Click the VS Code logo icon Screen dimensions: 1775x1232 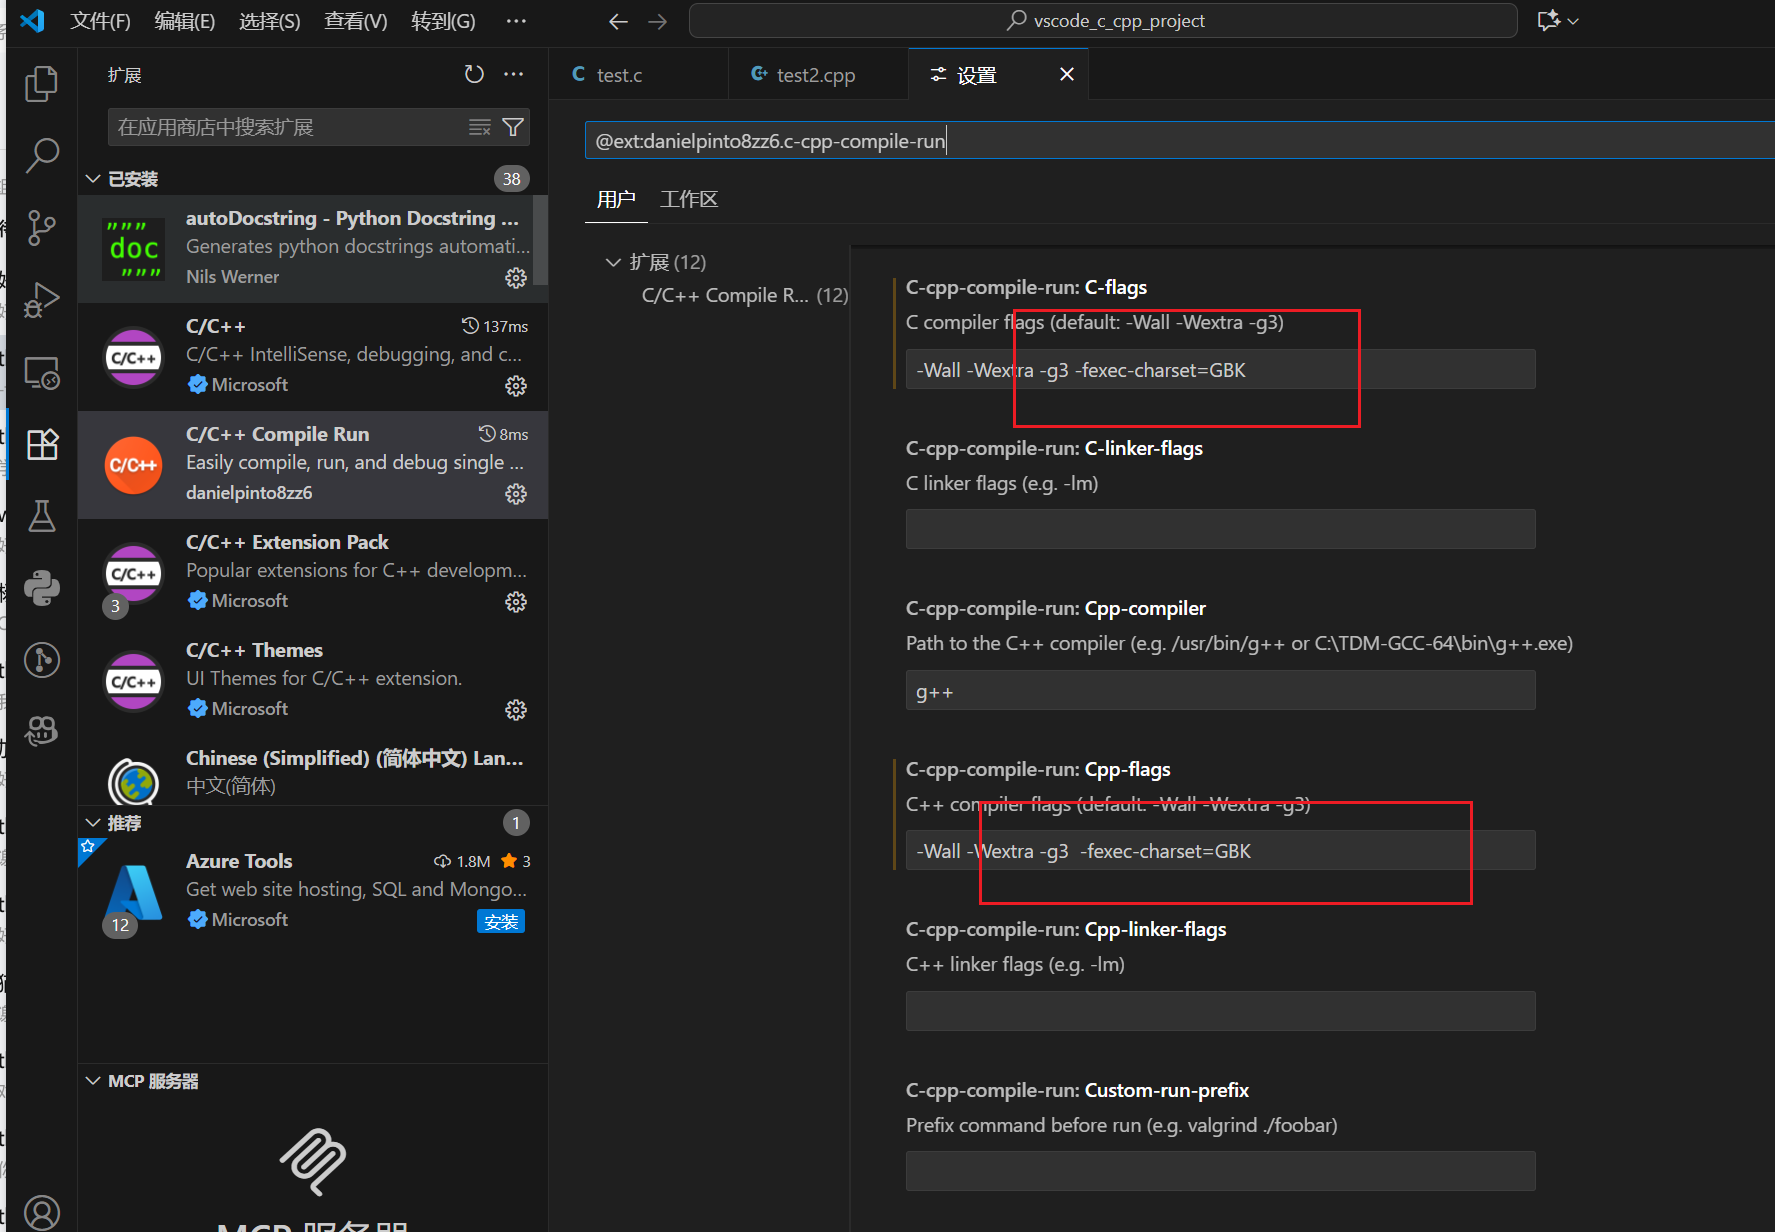point(32,21)
